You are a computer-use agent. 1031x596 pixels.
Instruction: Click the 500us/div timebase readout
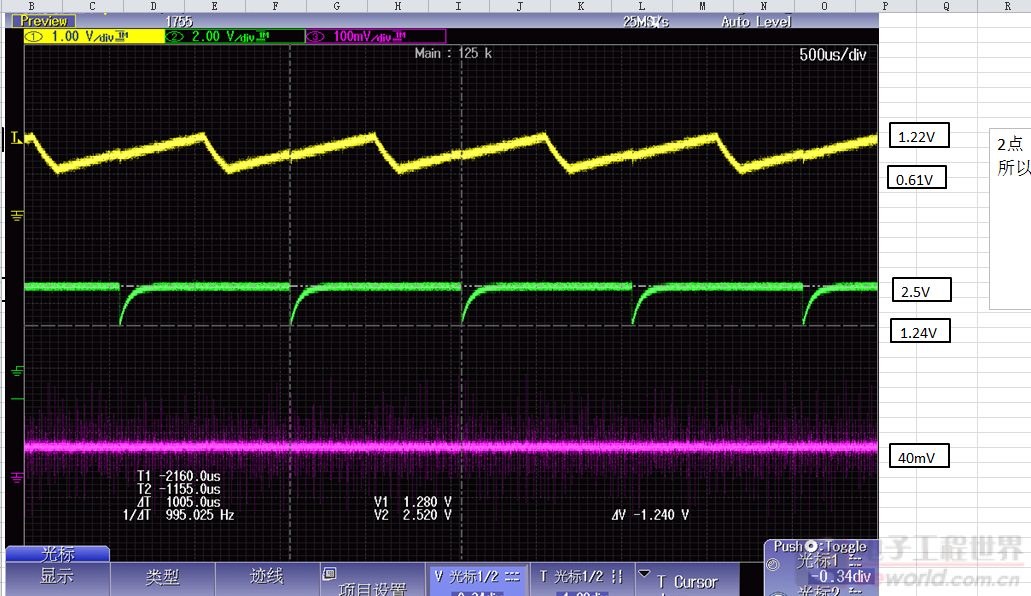[x=832, y=55]
